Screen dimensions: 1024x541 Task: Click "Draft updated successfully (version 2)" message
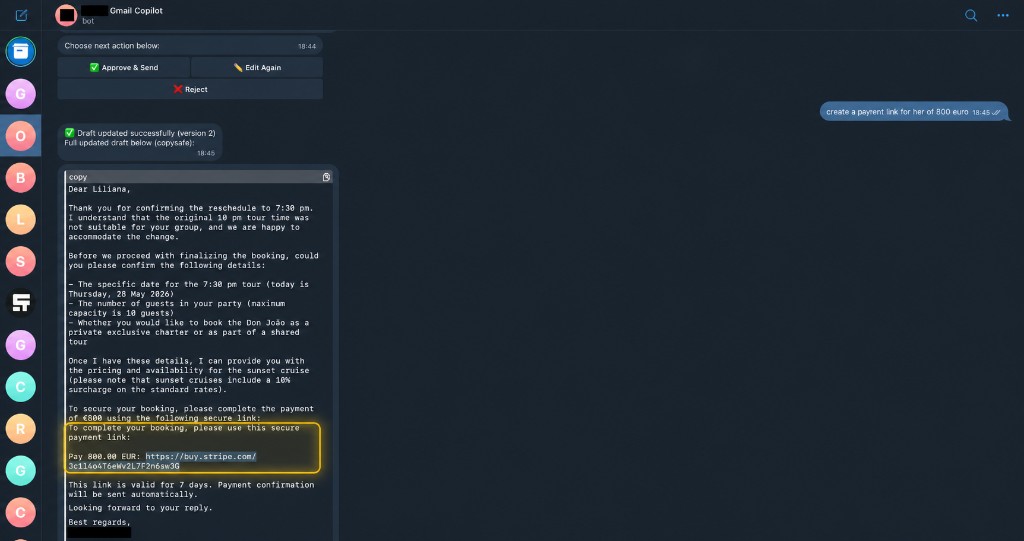point(140,142)
